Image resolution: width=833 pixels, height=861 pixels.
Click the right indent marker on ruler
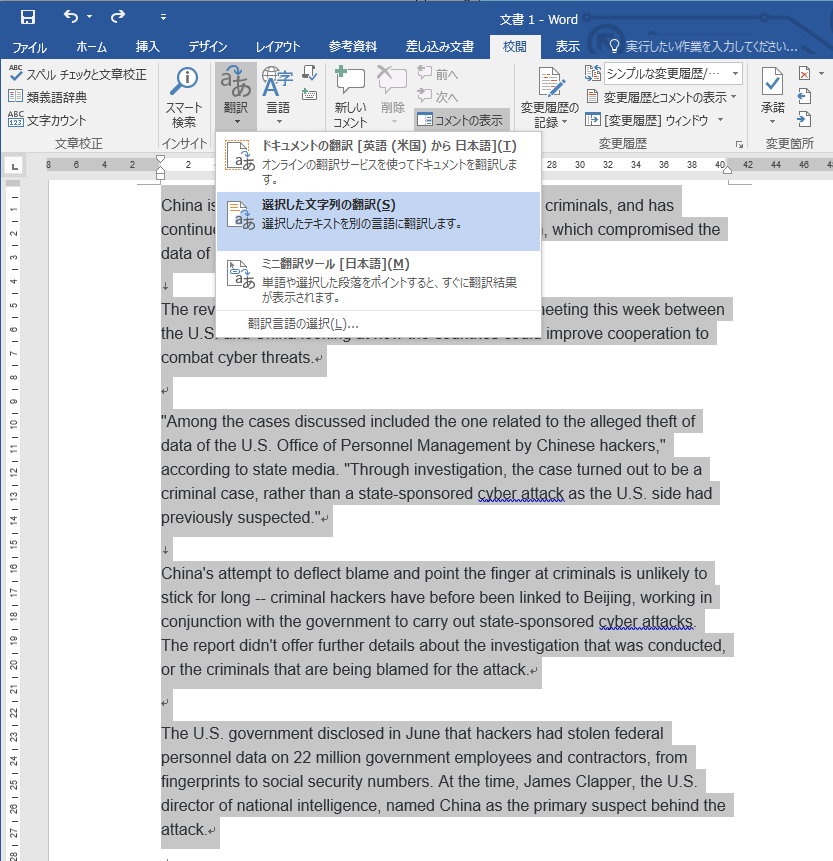pyautogui.click(x=728, y=170)
